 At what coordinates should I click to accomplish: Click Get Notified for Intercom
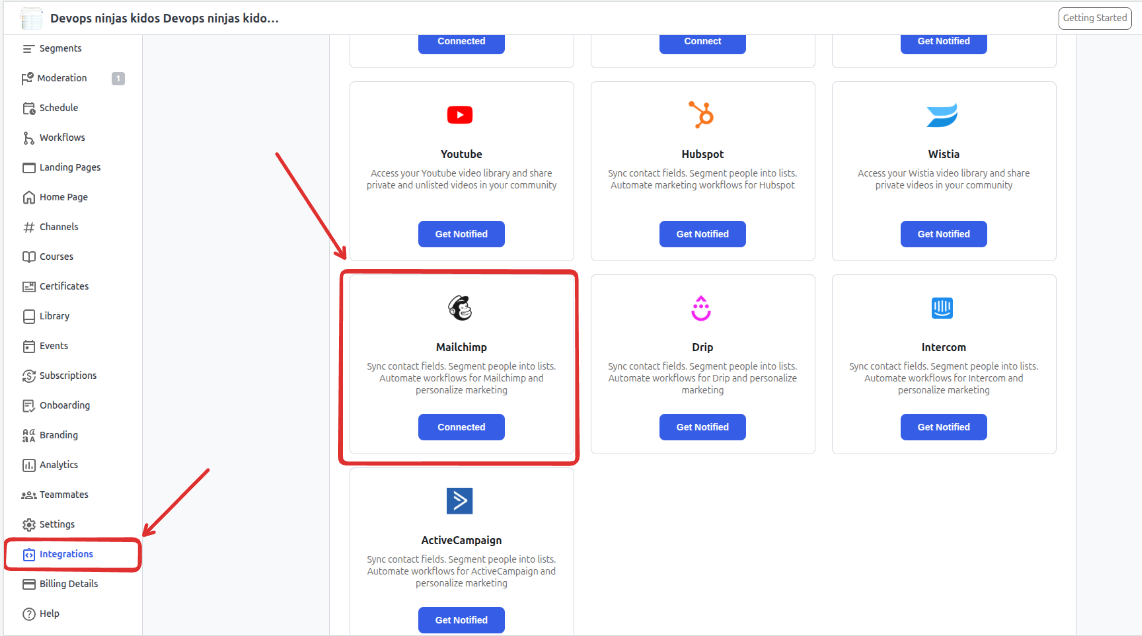(x=943, y=427)
